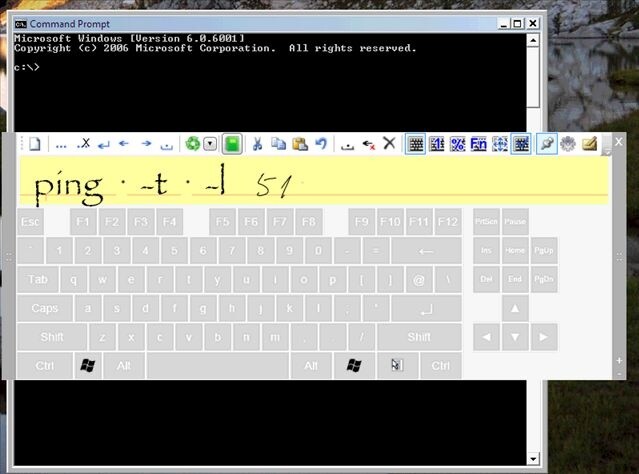Click the blue Undo arrow icon
The image size is (639, 474).
(322, 143)
